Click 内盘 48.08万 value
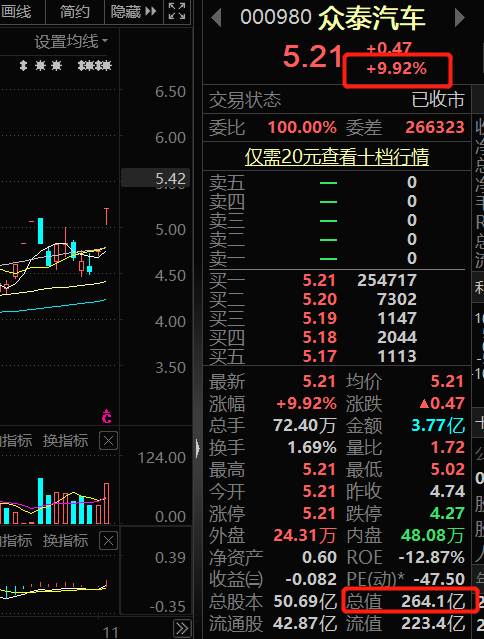 point(432,535)
